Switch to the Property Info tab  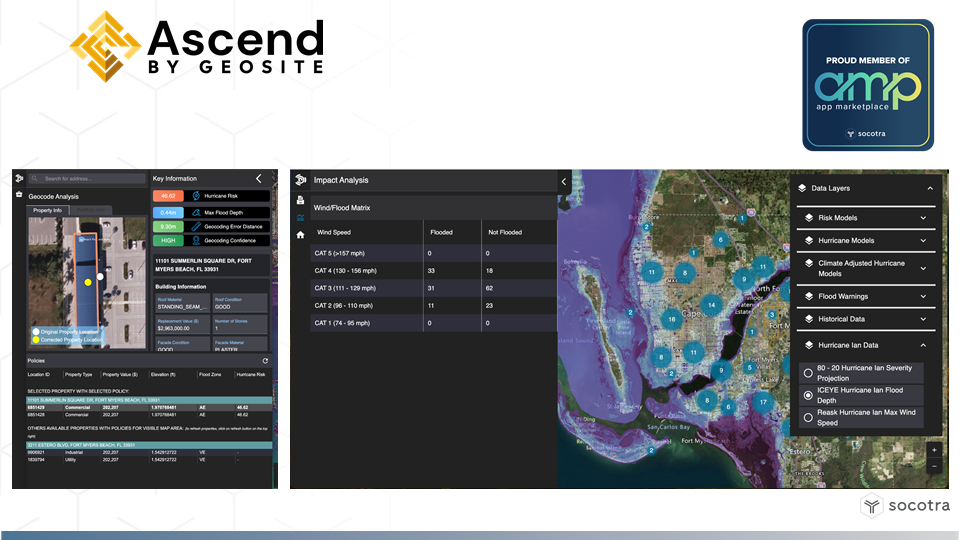[x=48, y=210]
